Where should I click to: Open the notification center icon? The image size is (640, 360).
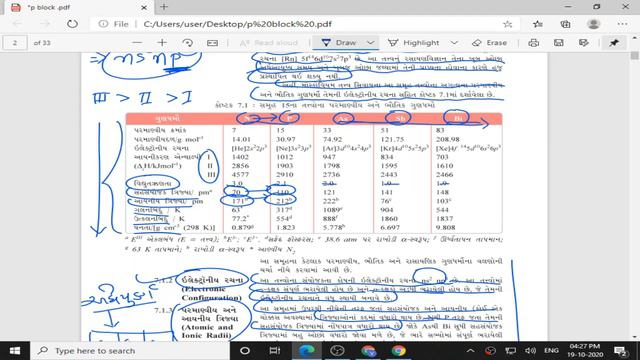tap(621, 351)
